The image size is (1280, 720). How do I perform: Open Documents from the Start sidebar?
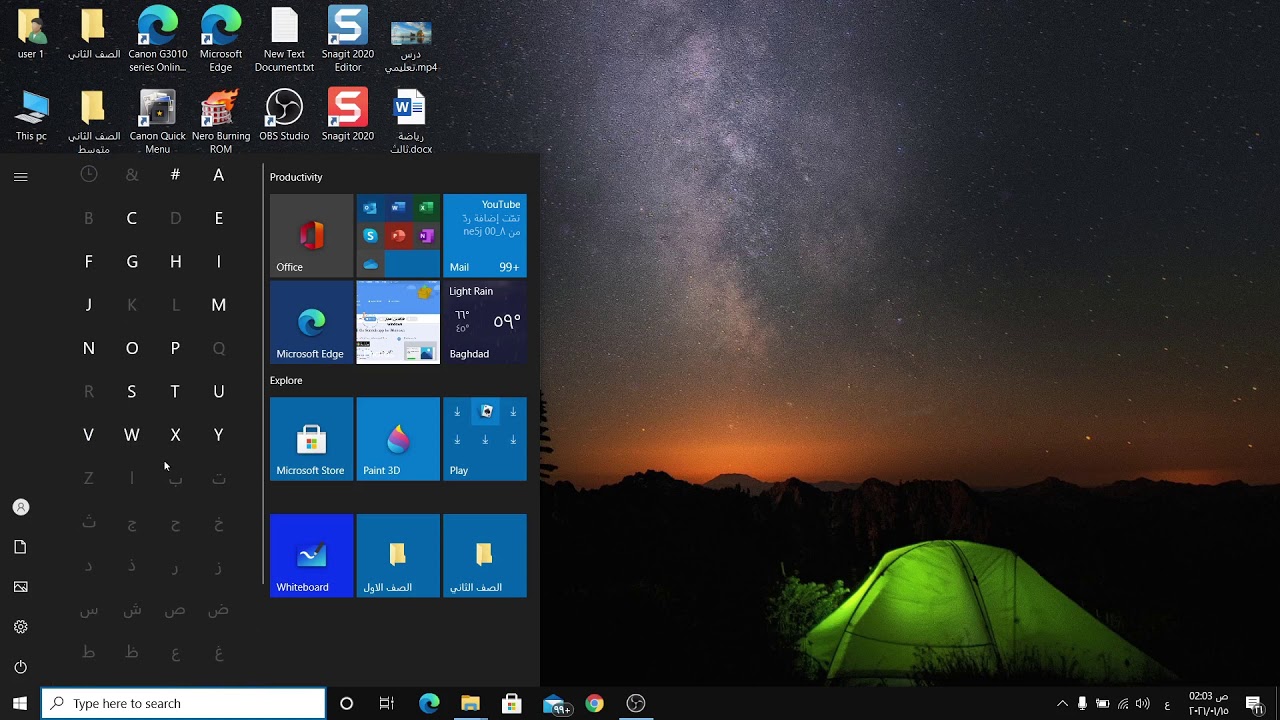21,547
